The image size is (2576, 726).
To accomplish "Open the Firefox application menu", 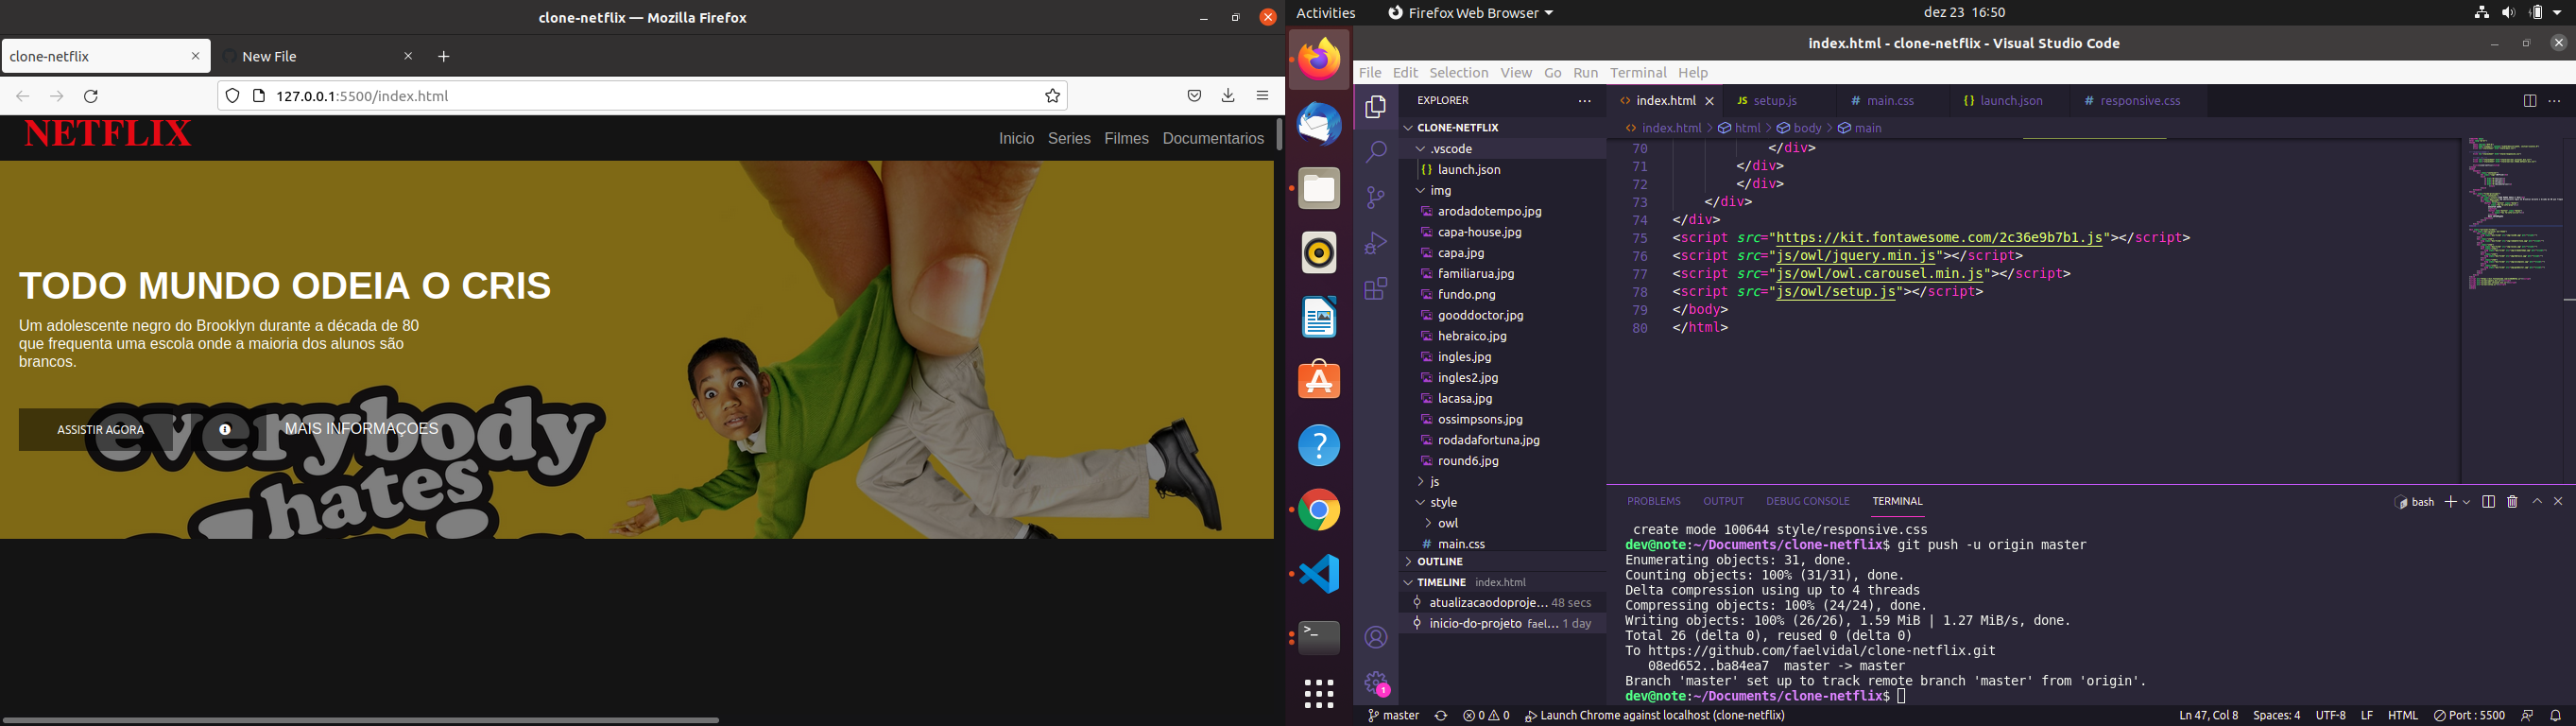I will point(1262,96).
